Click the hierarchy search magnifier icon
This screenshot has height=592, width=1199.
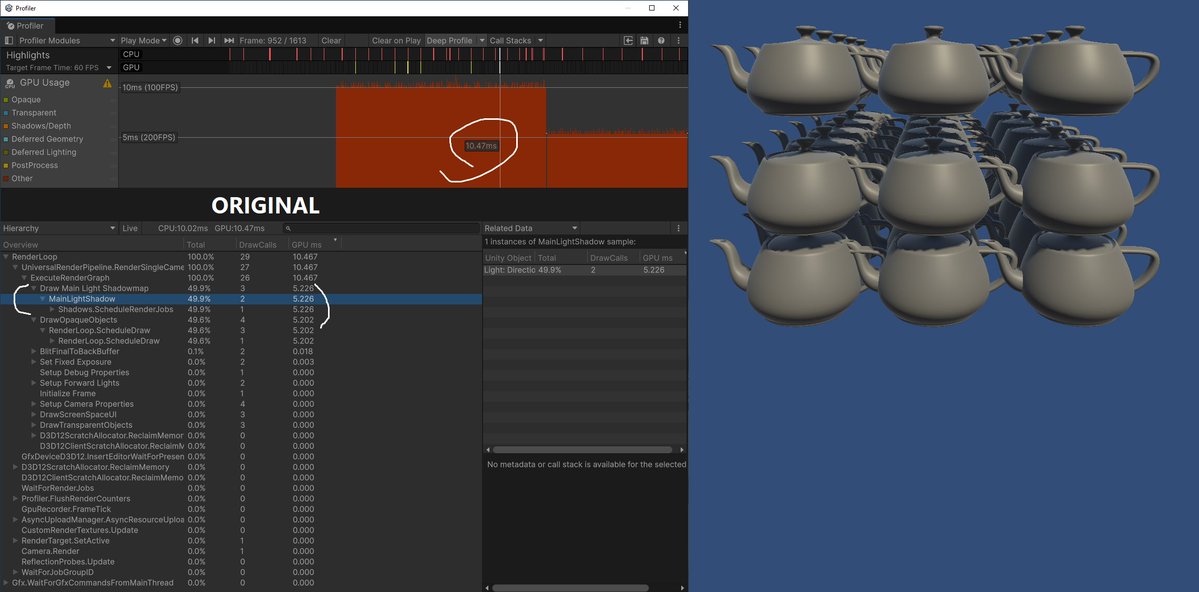(288, 229)
